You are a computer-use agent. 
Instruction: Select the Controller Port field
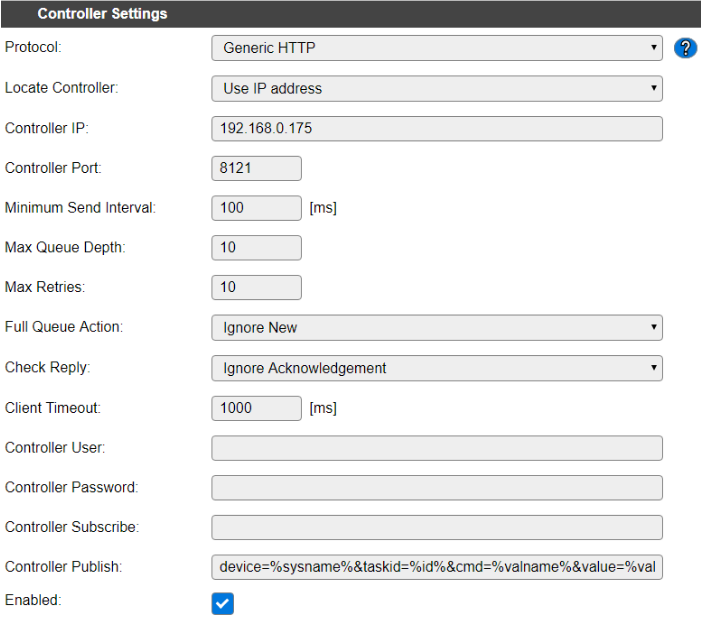coord(256,168)
